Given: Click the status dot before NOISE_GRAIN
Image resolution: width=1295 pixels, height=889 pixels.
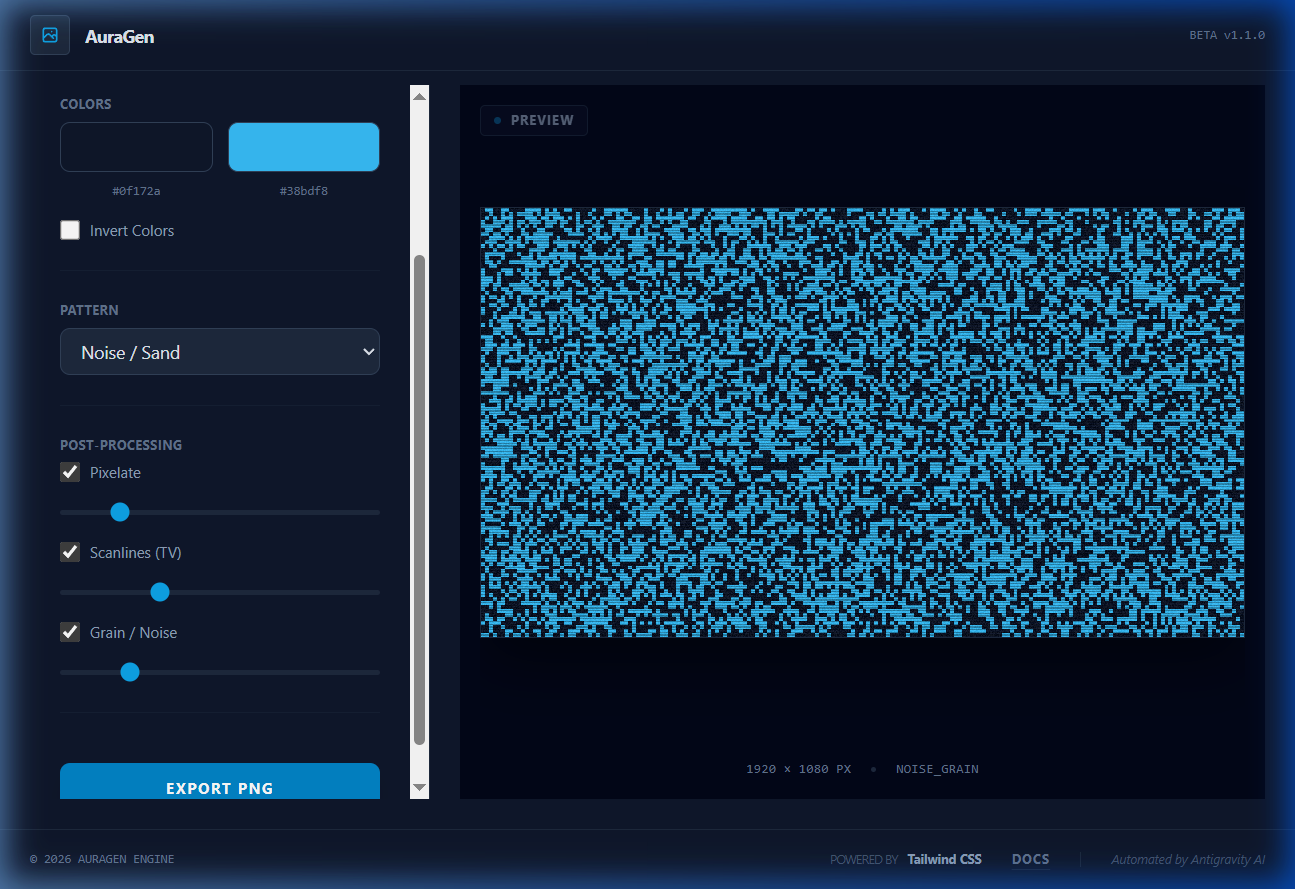Looking at the screenshot, I should coord(874,769).
